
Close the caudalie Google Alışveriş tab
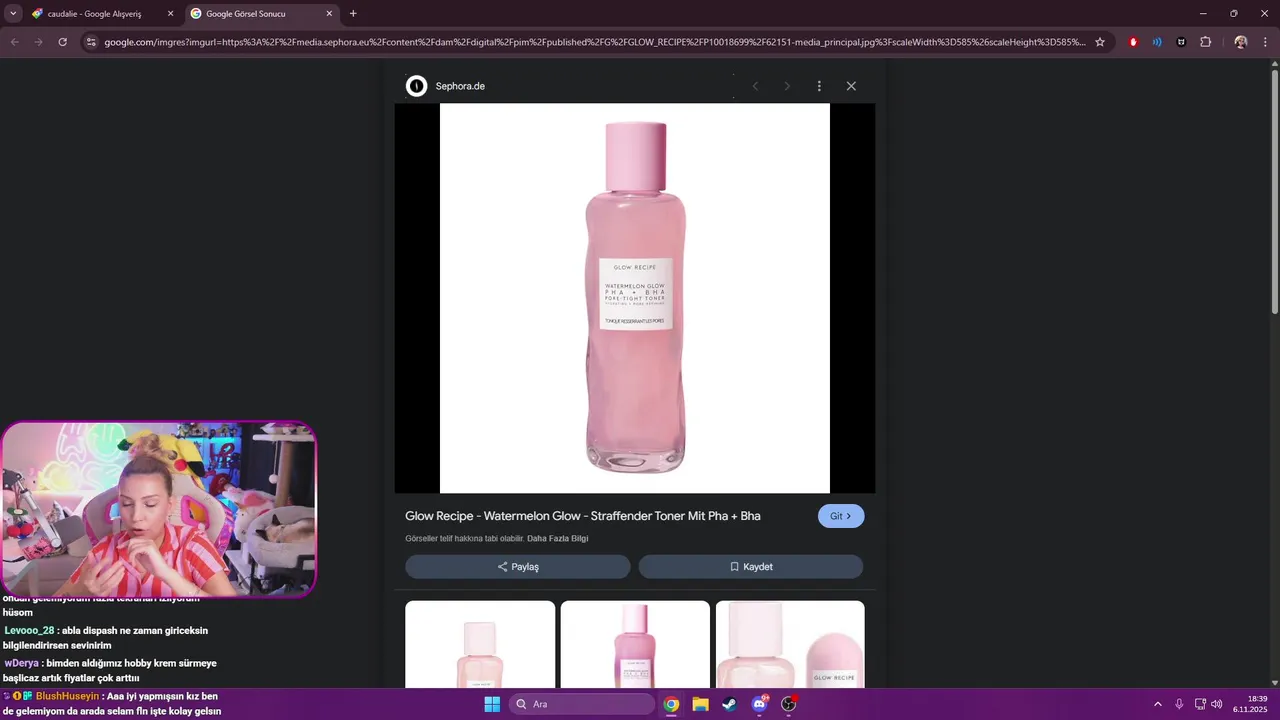[x=170, y=14]
